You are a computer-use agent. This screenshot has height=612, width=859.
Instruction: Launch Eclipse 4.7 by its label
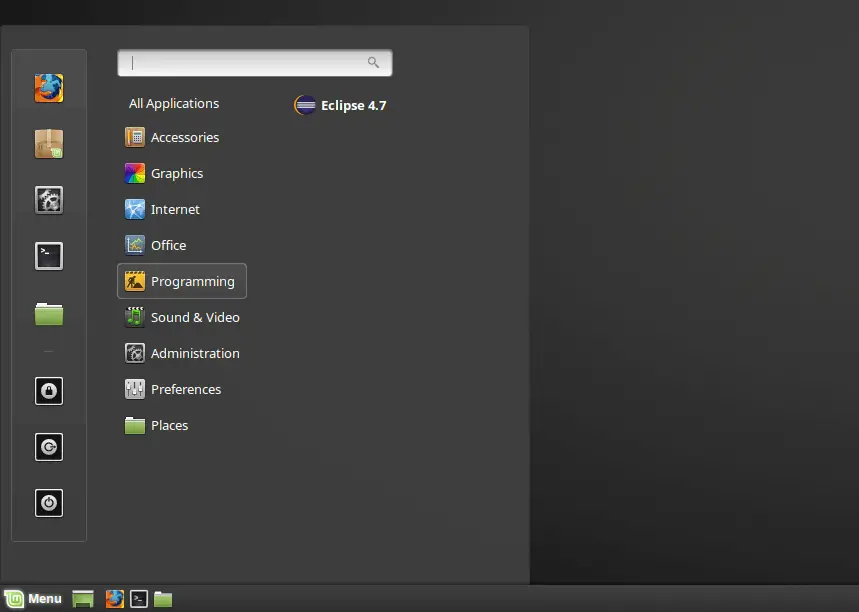353,106
